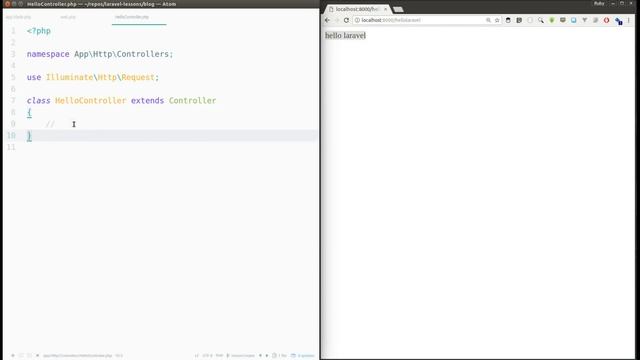This screenshot has width=640, height=360.
Task: Bookmark this page with the star icon
Action: (x=497, y=20)
